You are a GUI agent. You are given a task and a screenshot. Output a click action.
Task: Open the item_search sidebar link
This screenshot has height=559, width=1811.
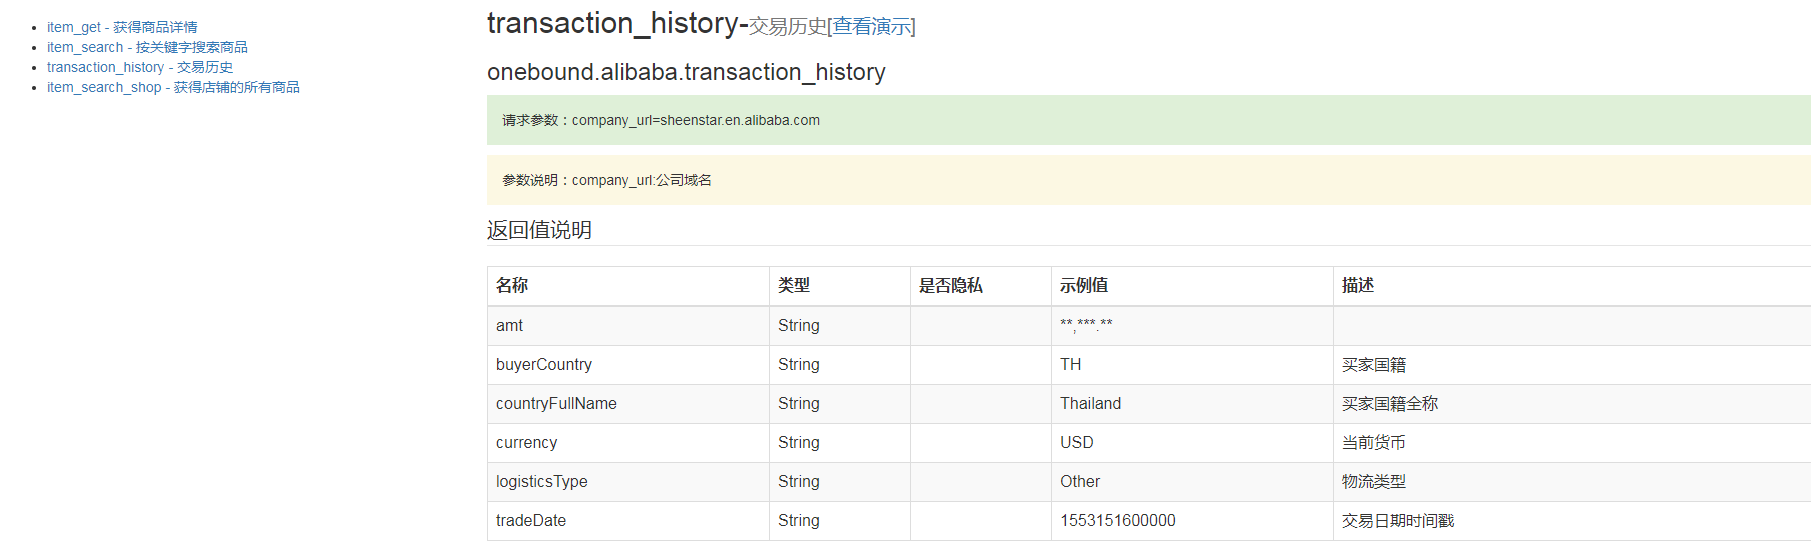click(147, 47)
